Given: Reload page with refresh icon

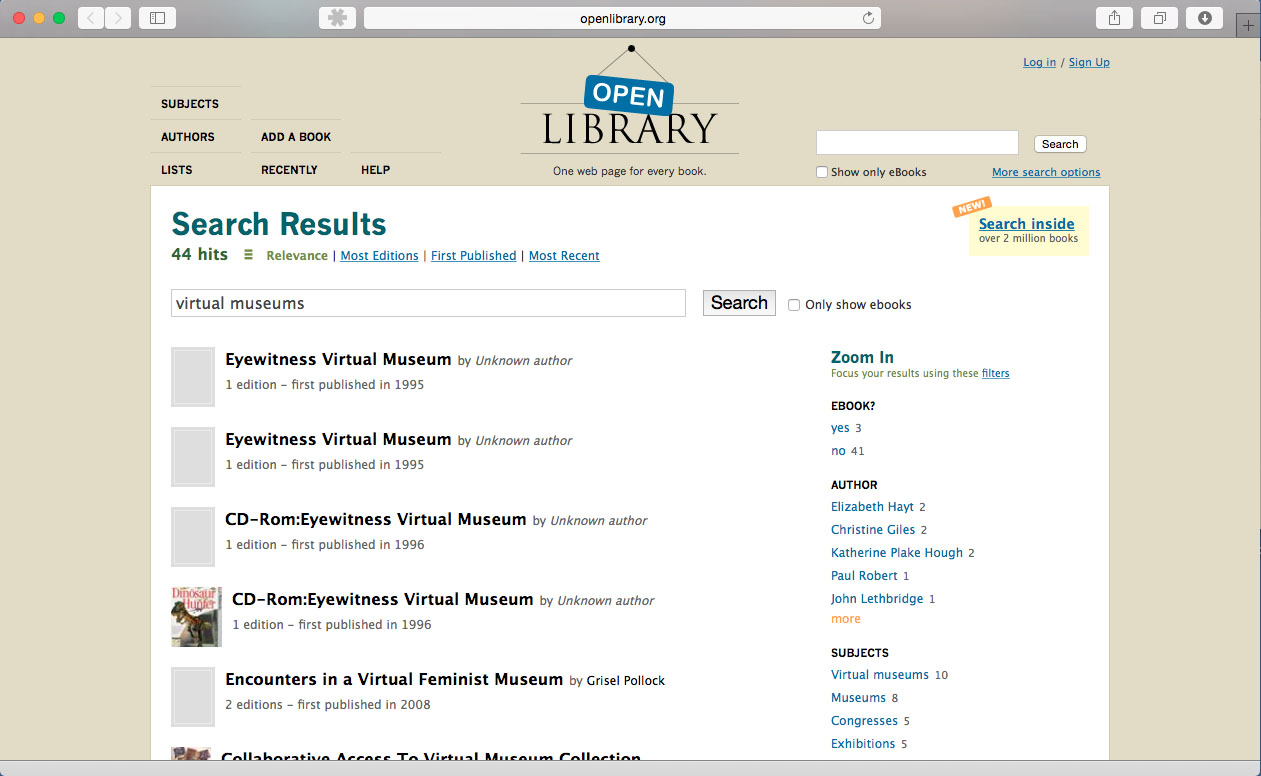Looking at the screenshot, I should [x=868, y=18].
